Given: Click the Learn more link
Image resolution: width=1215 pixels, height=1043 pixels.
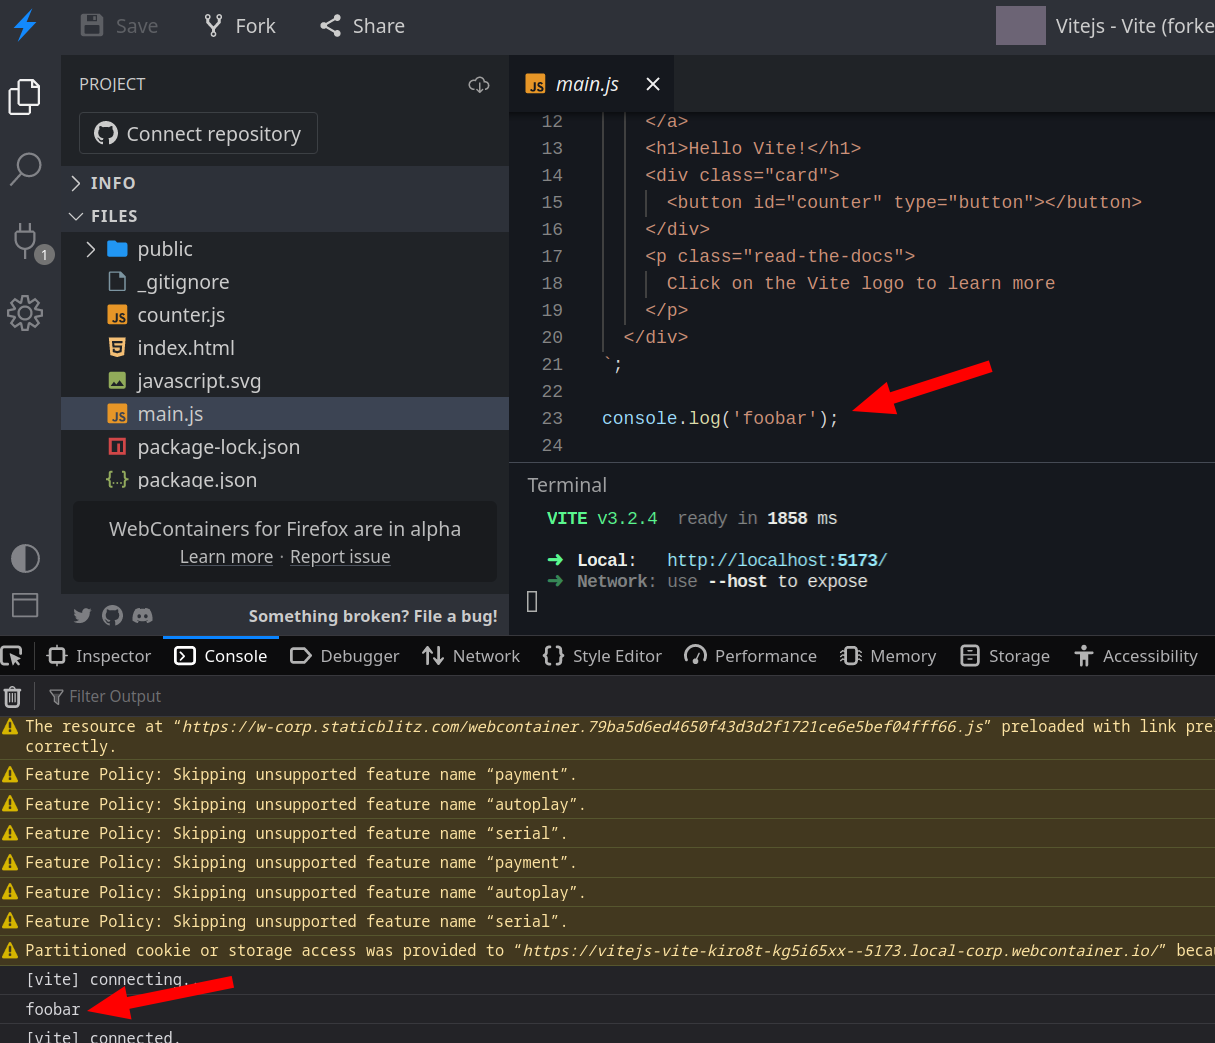Looking at the screenshot, I should coord(226,557).
